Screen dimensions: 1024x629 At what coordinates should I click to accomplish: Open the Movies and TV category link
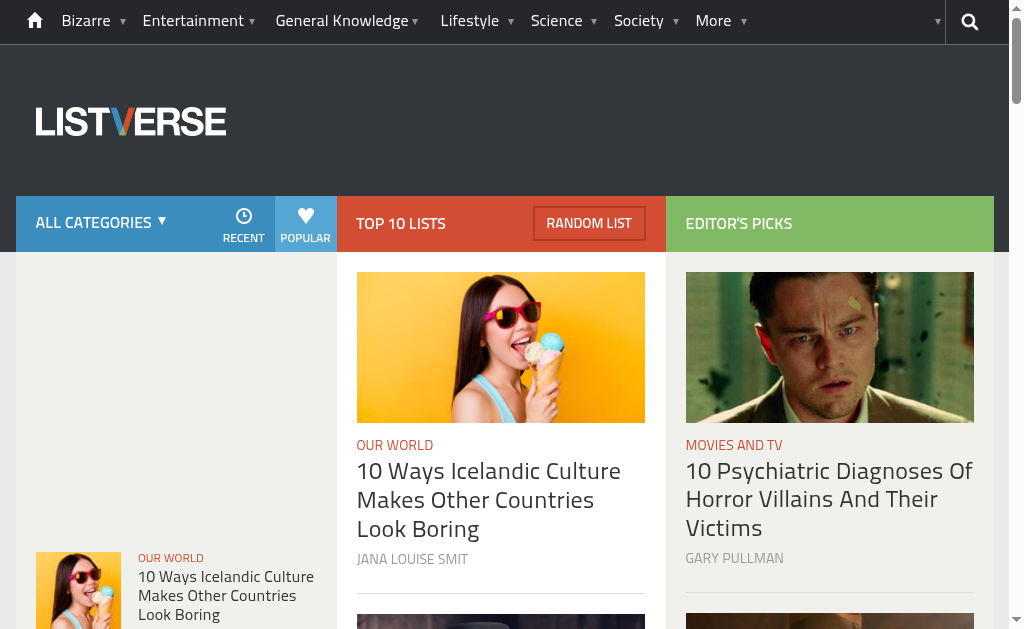[733, 445]
